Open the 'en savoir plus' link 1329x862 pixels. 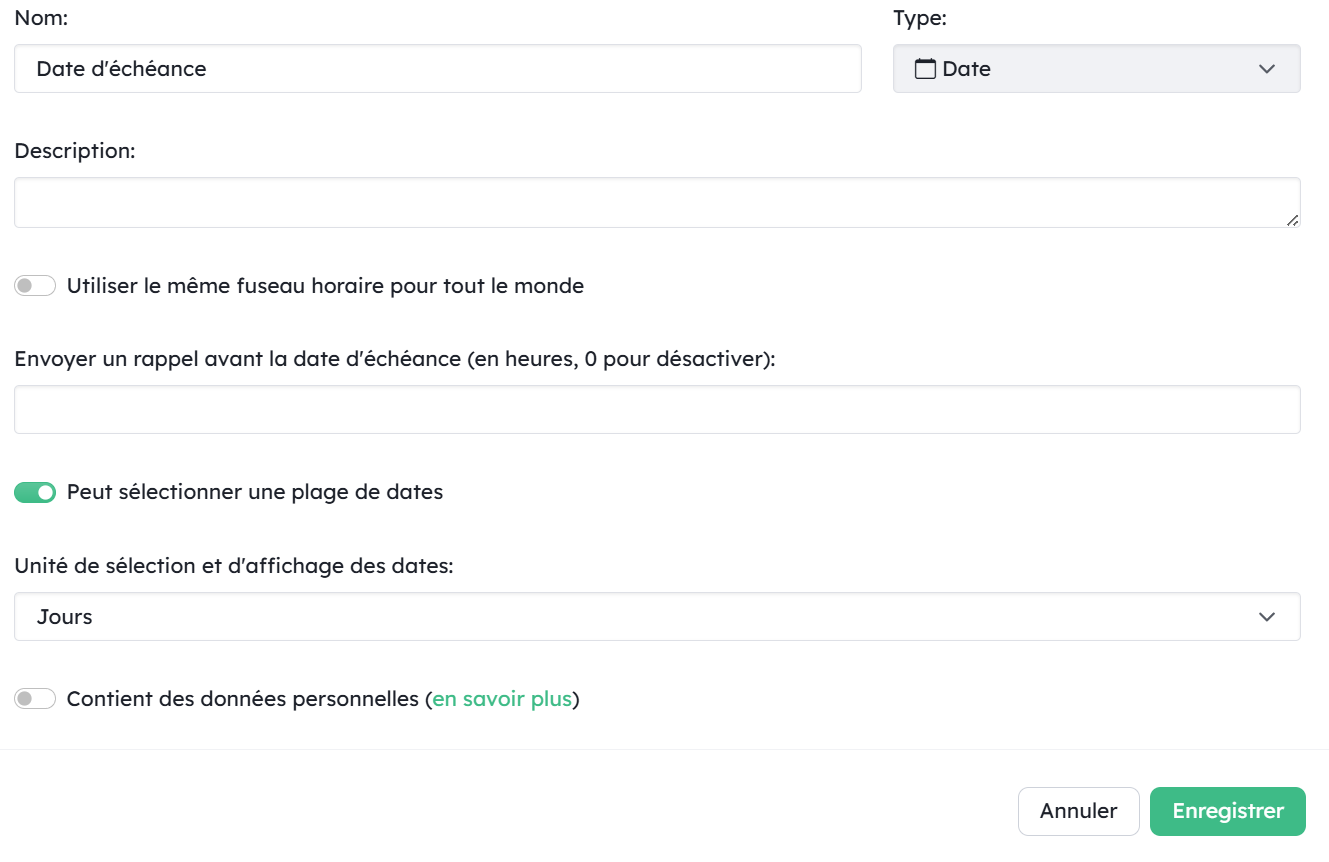click(502, 699)
